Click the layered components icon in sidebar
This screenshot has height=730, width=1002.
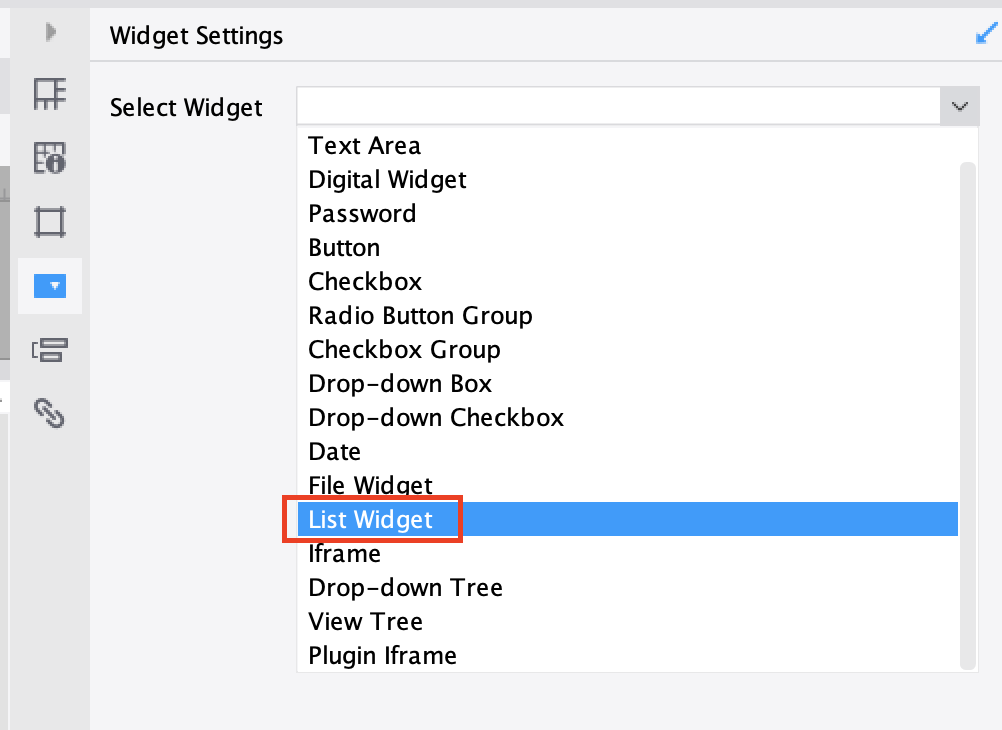[x=49, y=350]
